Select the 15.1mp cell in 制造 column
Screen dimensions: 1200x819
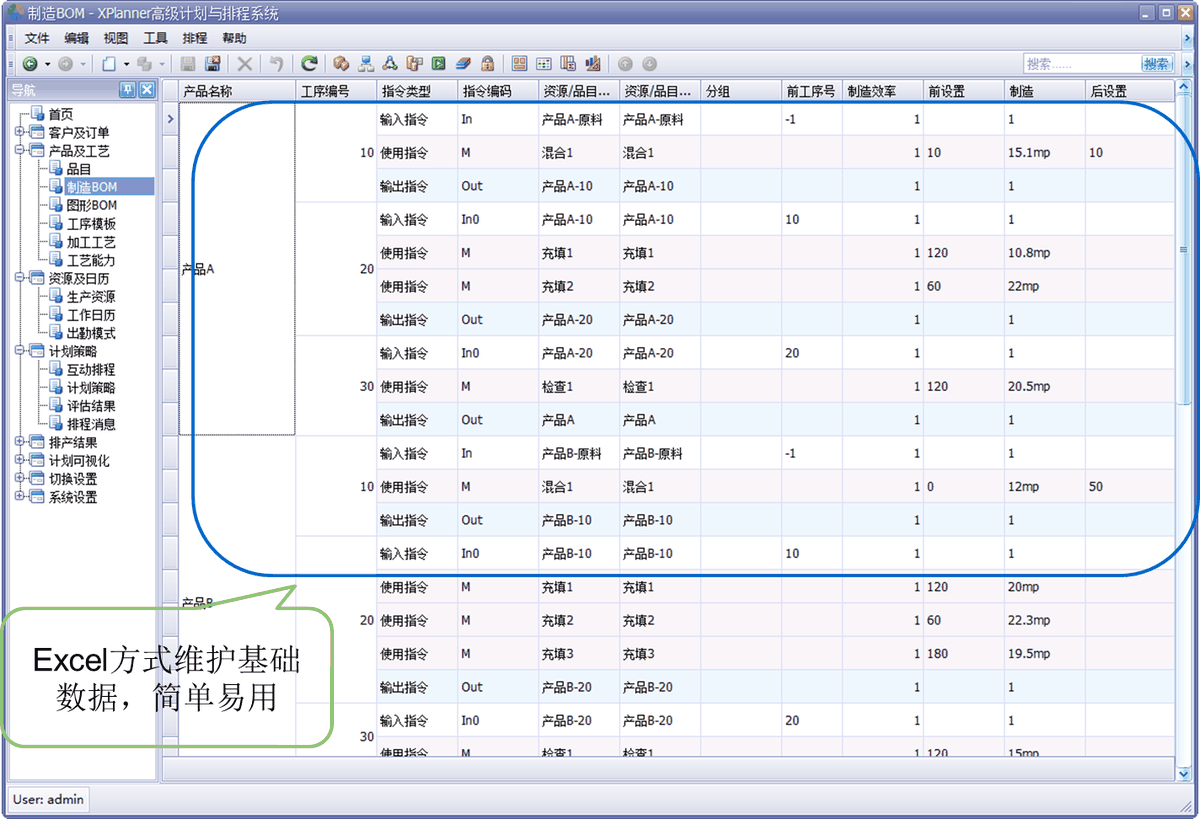click(1044, 153)
